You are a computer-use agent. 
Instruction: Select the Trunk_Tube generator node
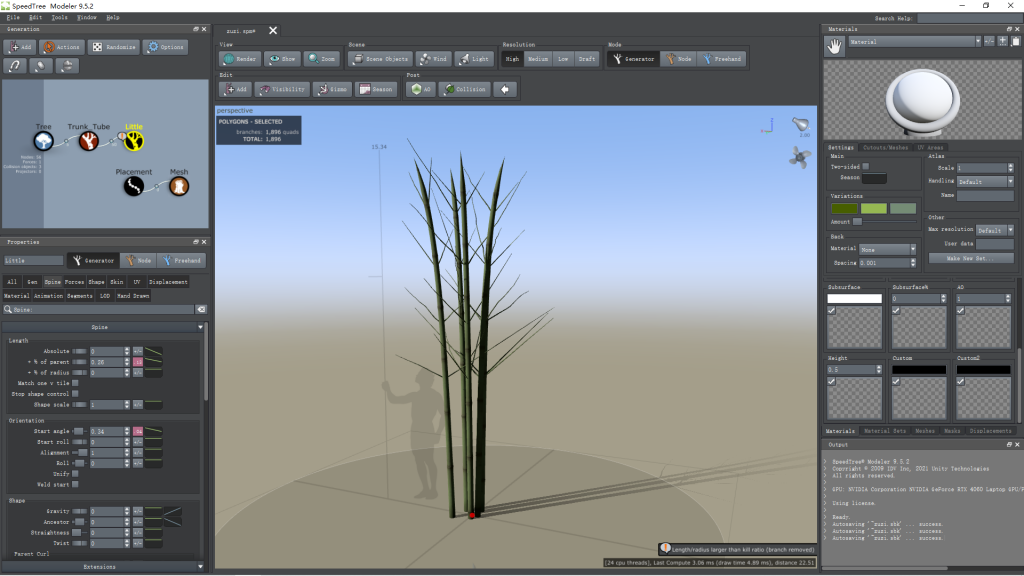pyautogui.click(x=89, y=140)
